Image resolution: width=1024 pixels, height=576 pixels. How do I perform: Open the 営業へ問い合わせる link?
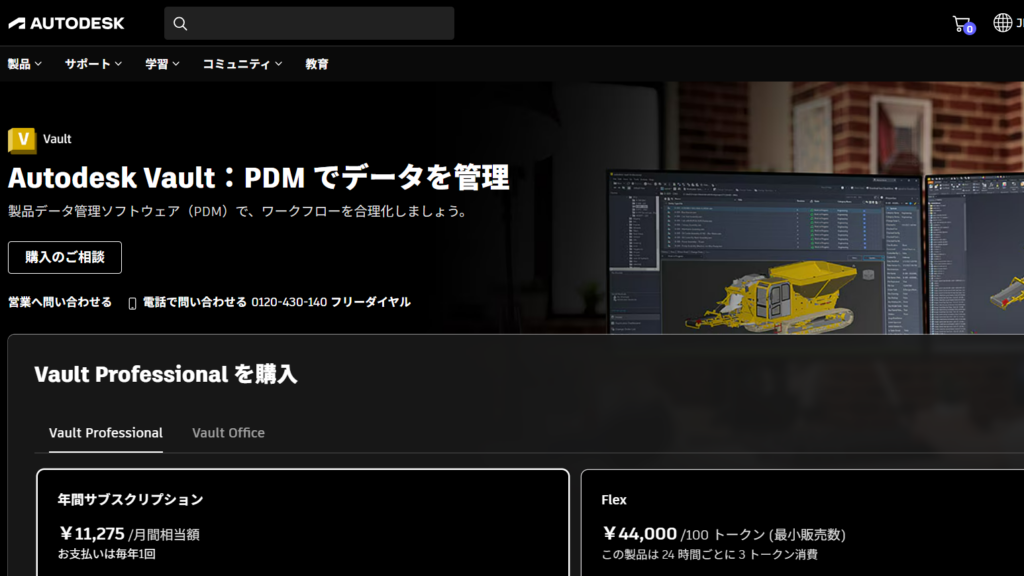(58, 301)
